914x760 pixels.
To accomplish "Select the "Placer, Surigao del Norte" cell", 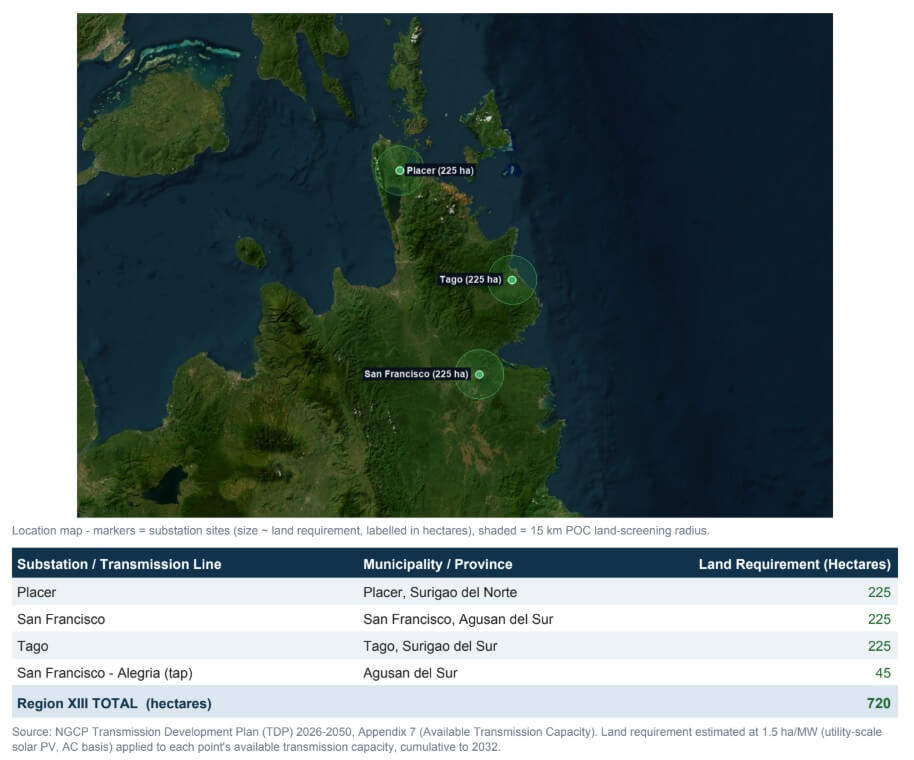I will [x=440, y=592].
